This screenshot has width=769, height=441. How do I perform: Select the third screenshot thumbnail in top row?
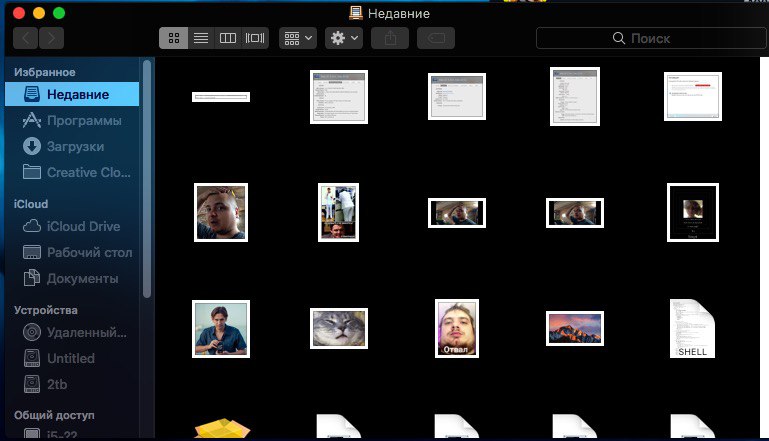(x=457, y=97)
